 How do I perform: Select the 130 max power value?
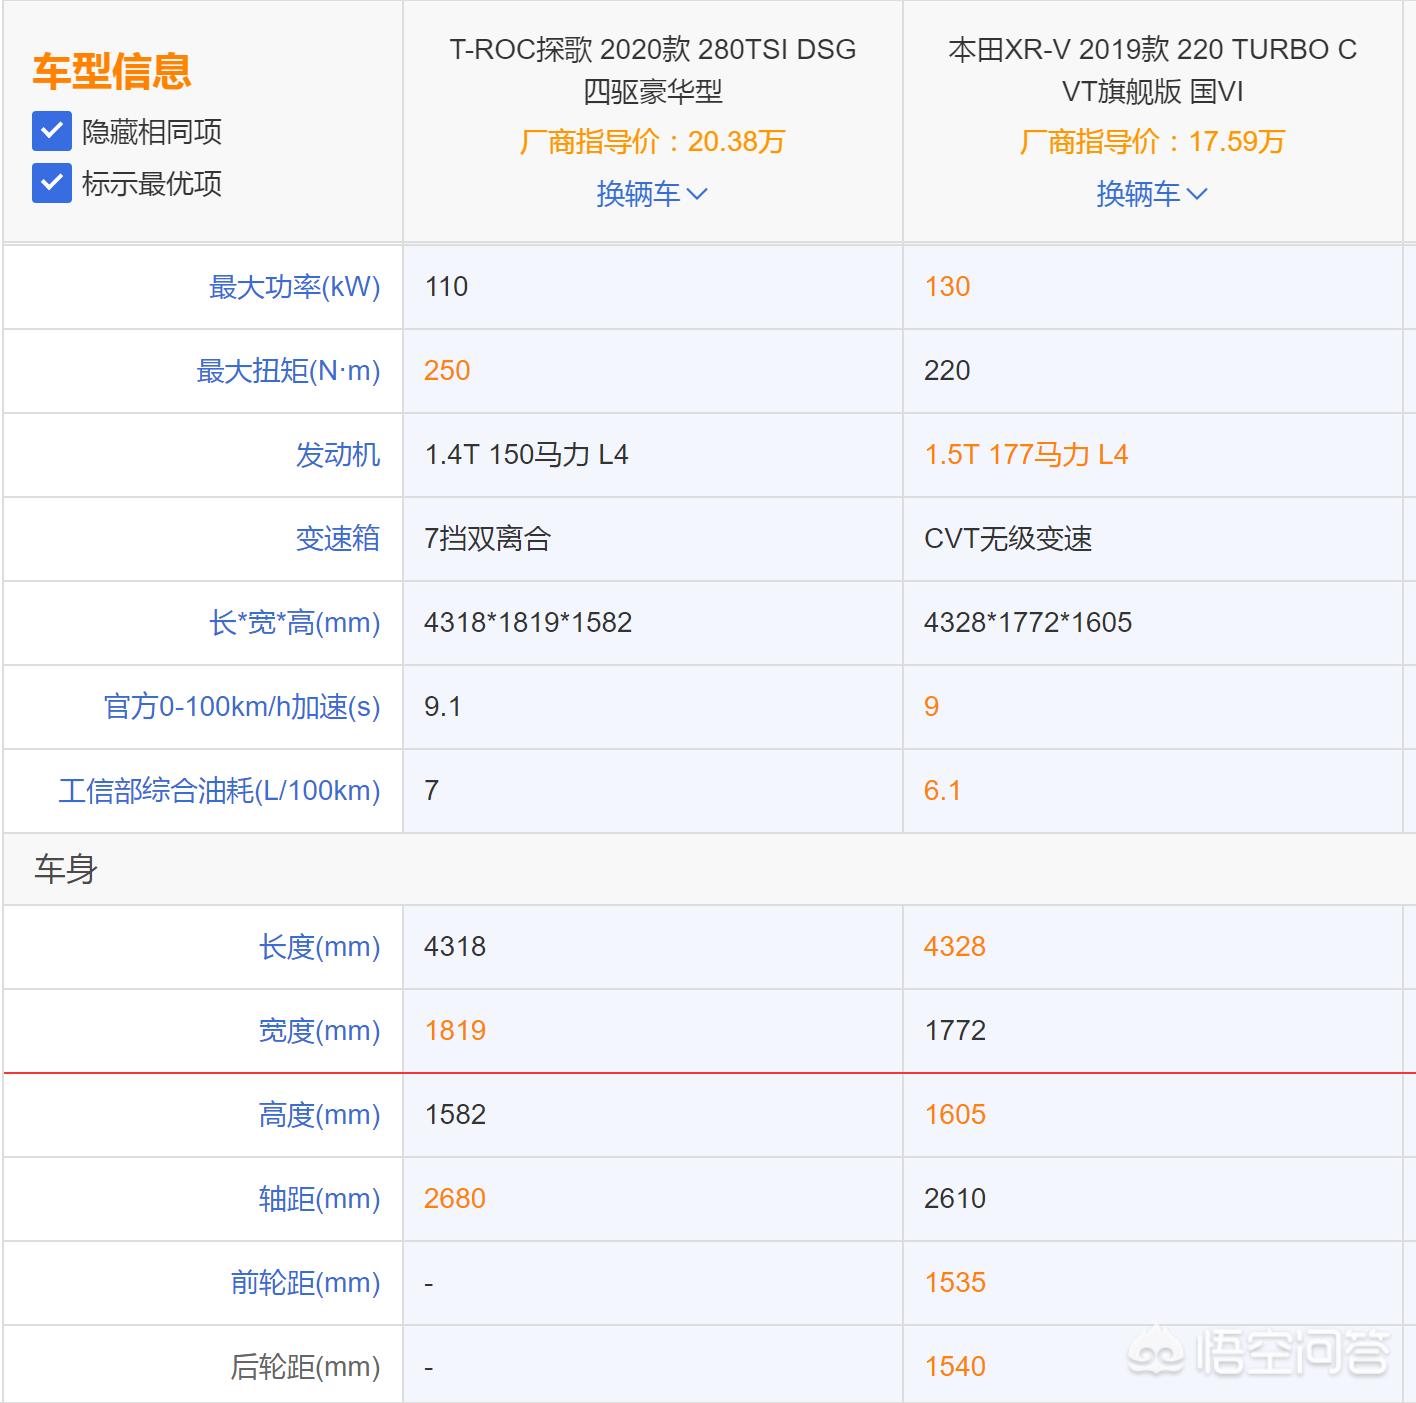(947, 287)
